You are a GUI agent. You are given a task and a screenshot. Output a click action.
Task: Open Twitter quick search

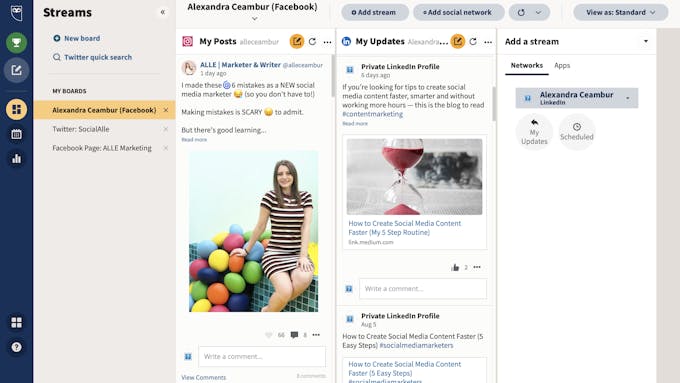tap(92, 57)
